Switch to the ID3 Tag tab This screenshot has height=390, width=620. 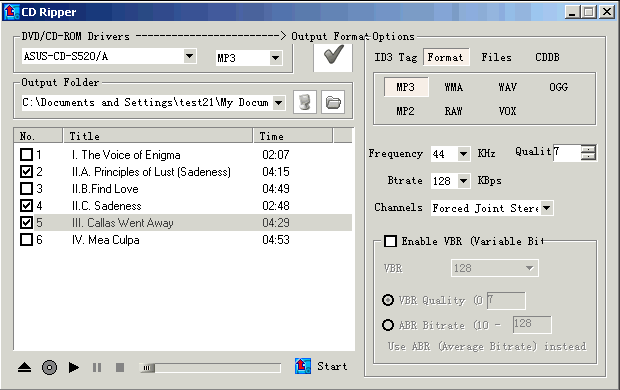396,57
